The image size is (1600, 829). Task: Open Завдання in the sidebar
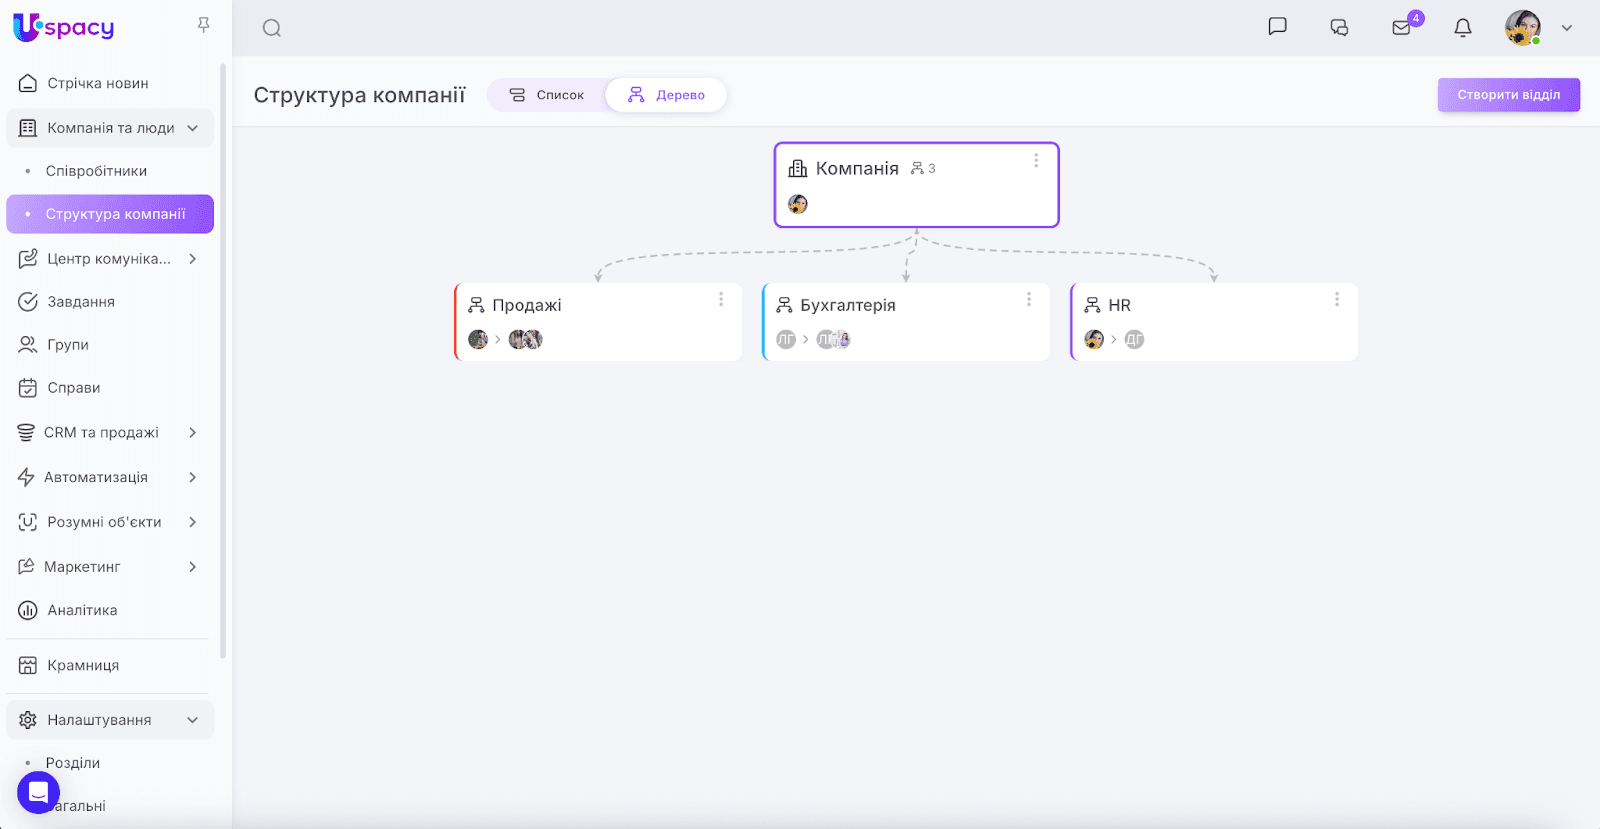tap(81, 302)
